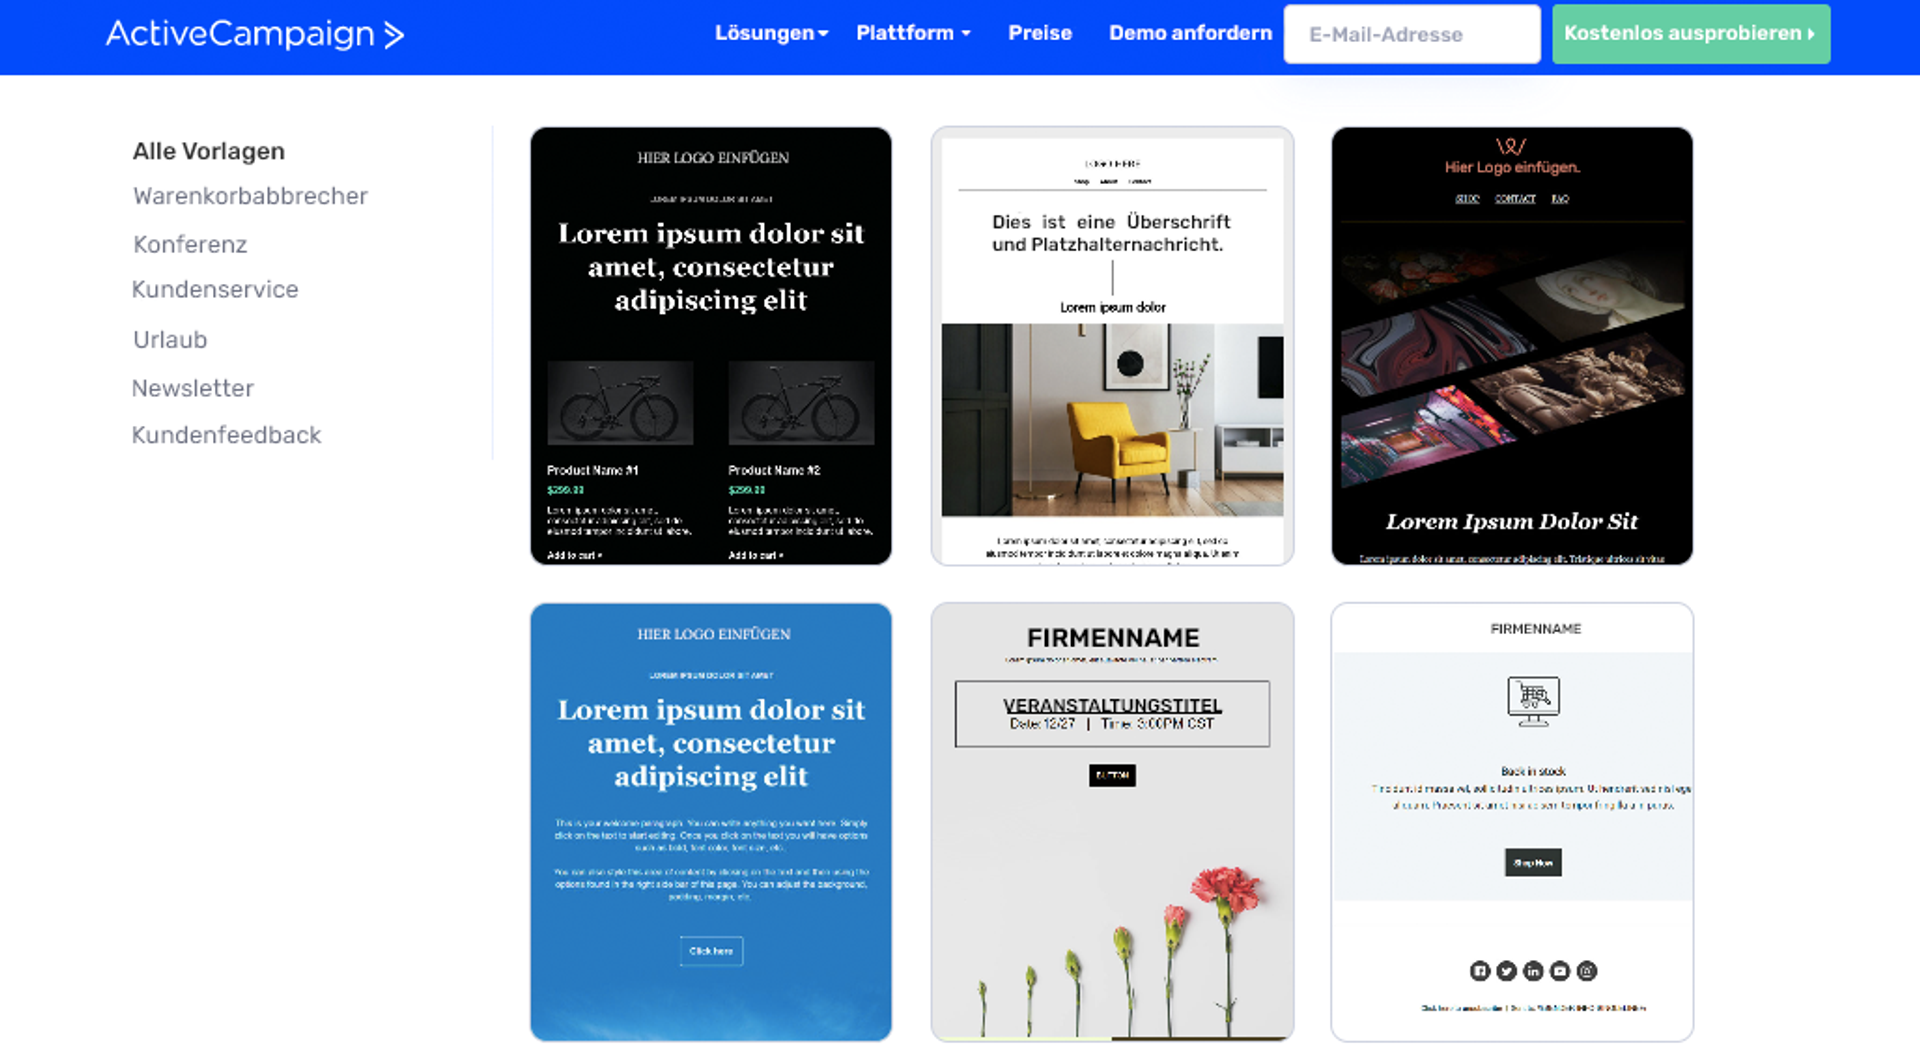Viewport: 1920px width, 1055px height.
Task: Click the ActiveCampaign logo
Action: coord(254,34)
